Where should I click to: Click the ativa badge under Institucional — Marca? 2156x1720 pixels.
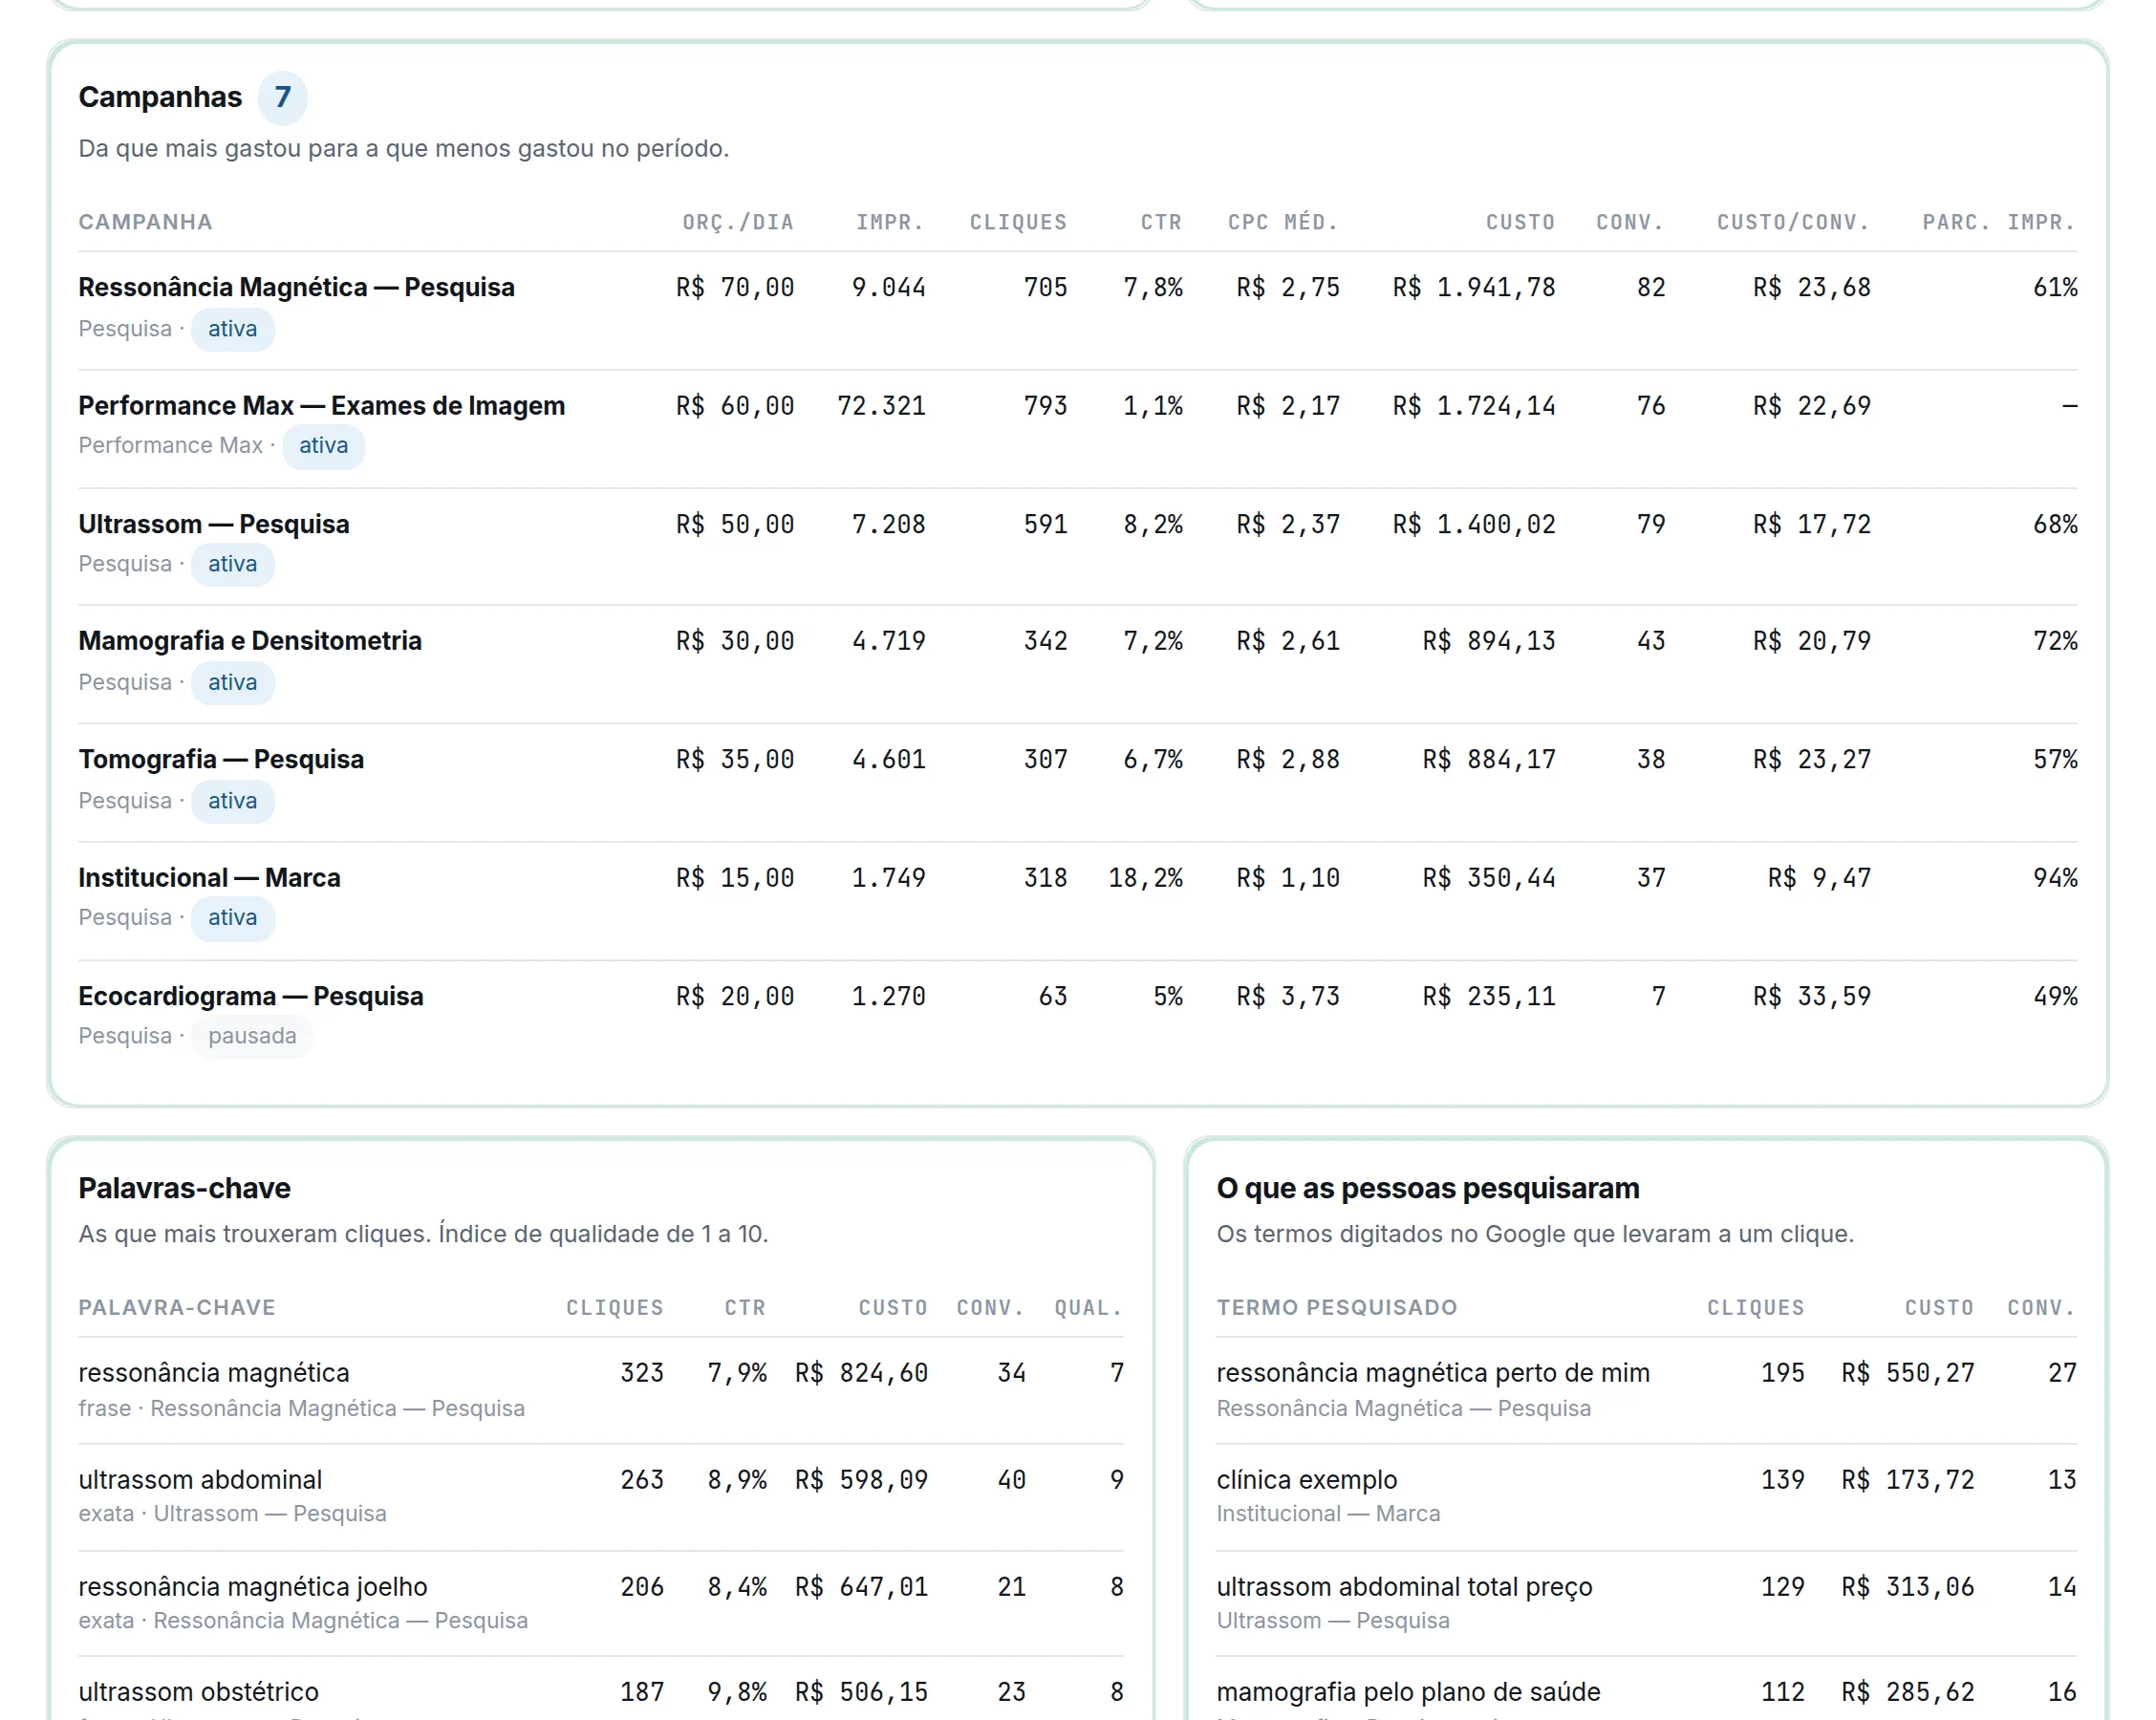coord(232,918)
